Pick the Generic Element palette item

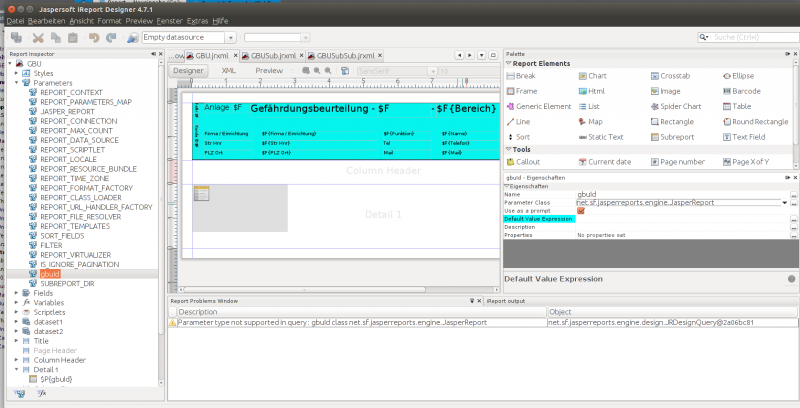coord(539,107)
